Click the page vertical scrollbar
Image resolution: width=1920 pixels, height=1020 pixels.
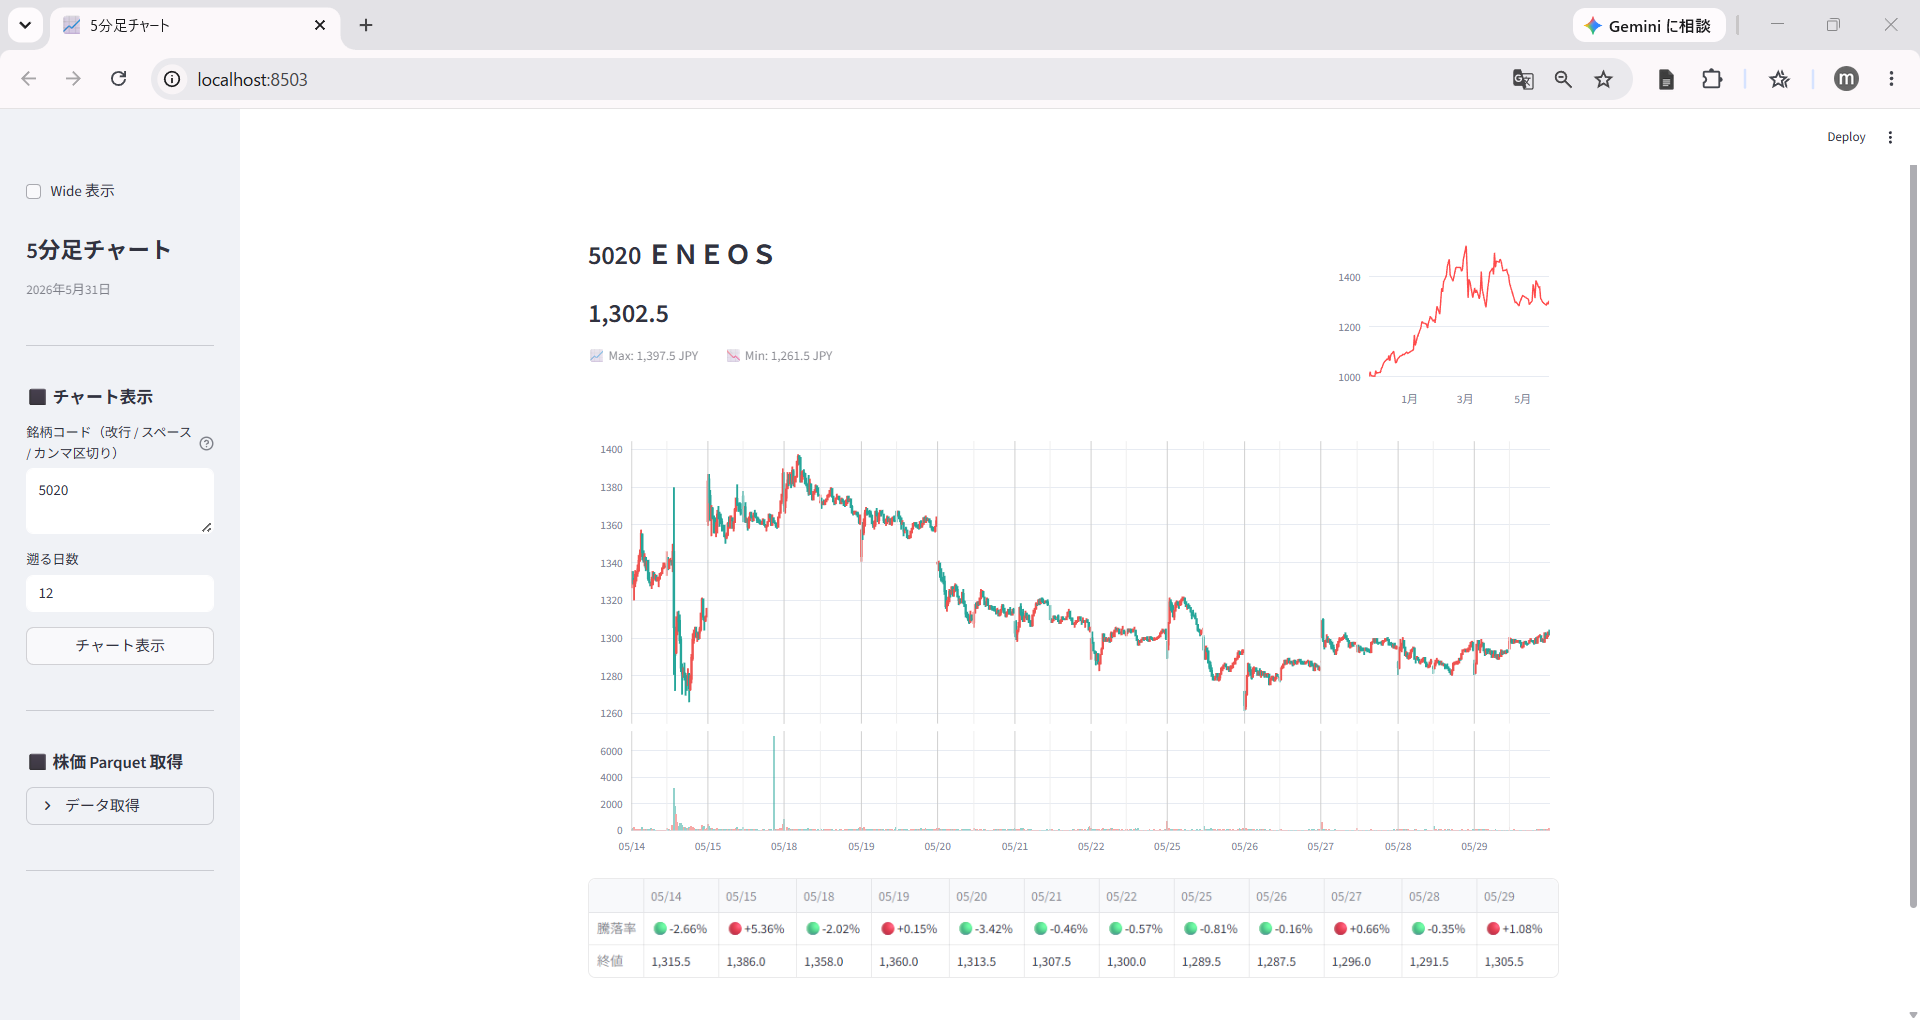(1913, 536)
